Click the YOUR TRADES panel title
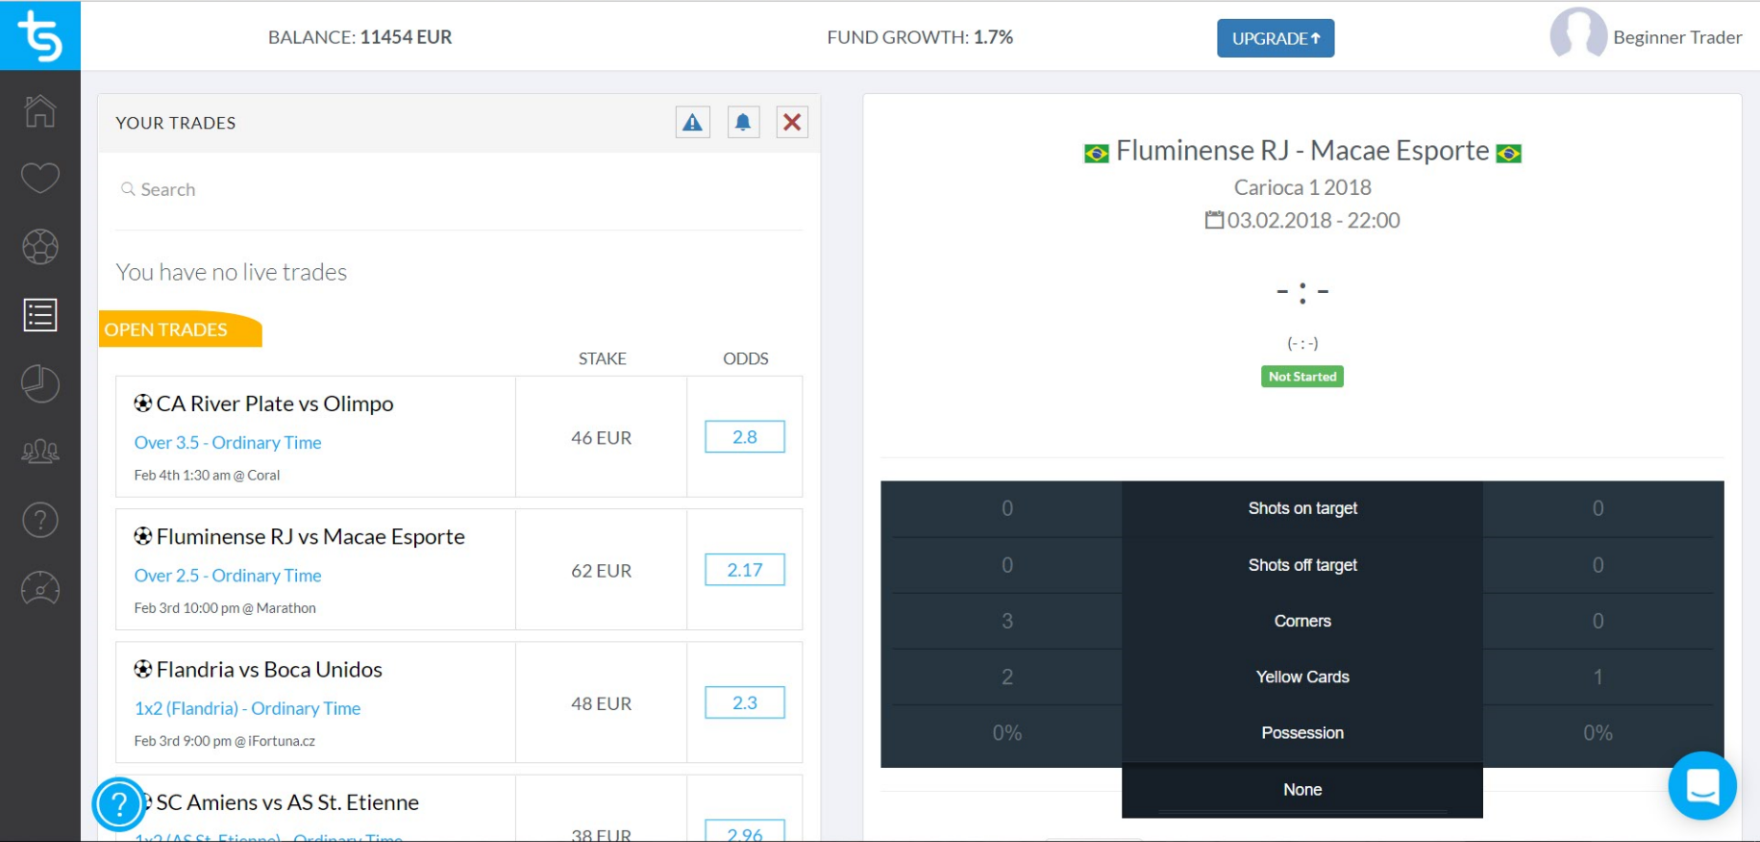 pos(176,123)
